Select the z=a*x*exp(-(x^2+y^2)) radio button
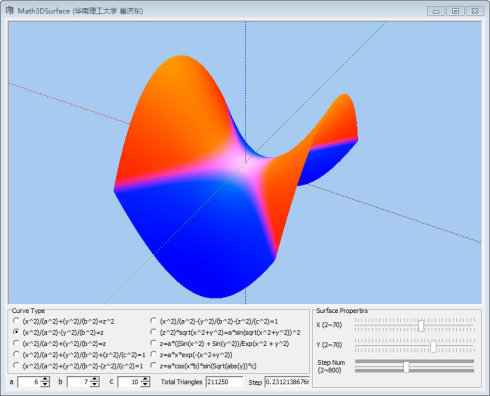490x396 pixels. click(153, 354)
